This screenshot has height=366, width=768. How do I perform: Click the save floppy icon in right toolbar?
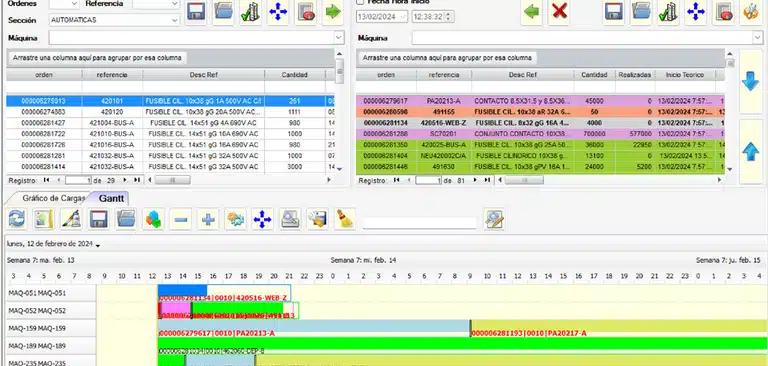pos(614,11)
